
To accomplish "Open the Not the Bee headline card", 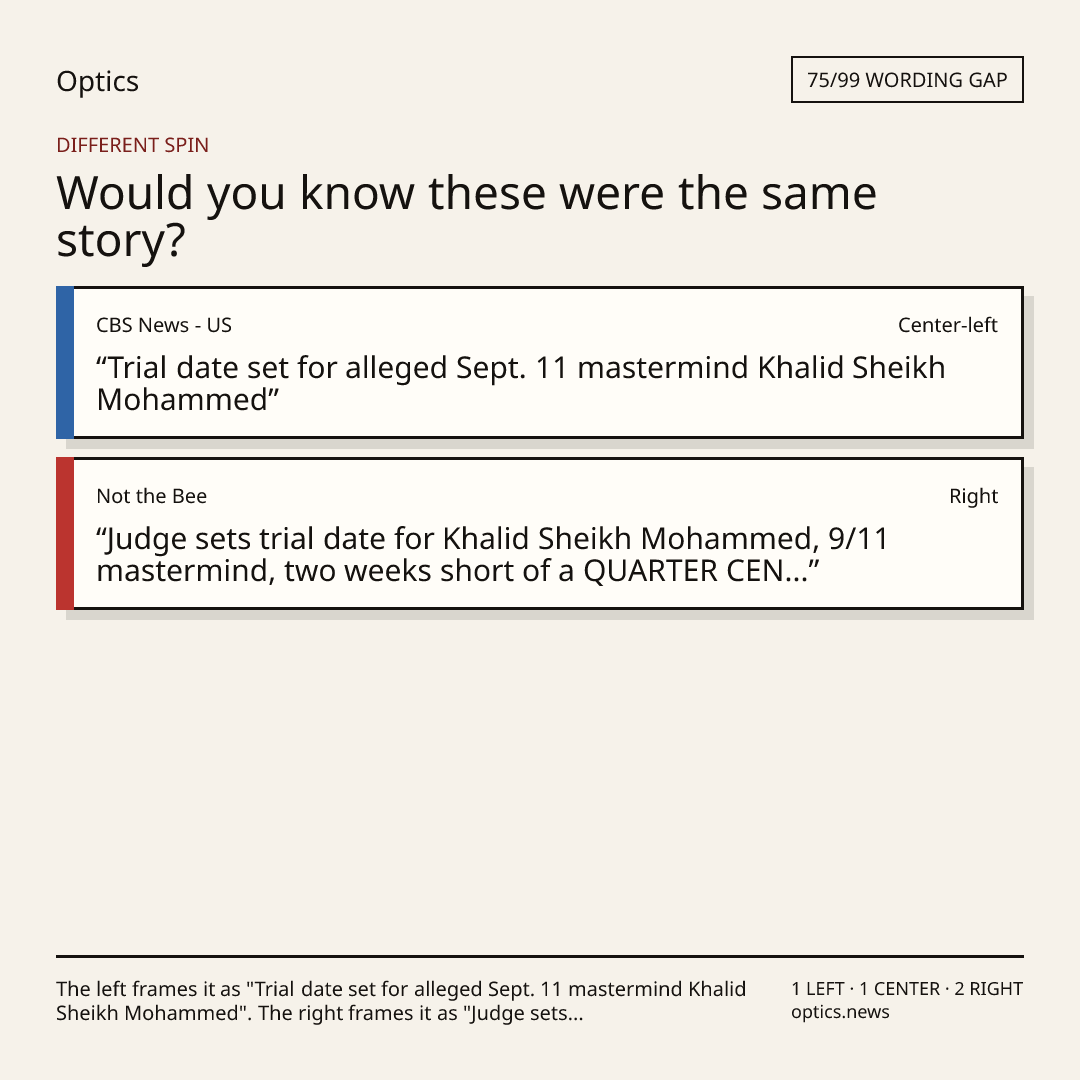I will (540, 533).
